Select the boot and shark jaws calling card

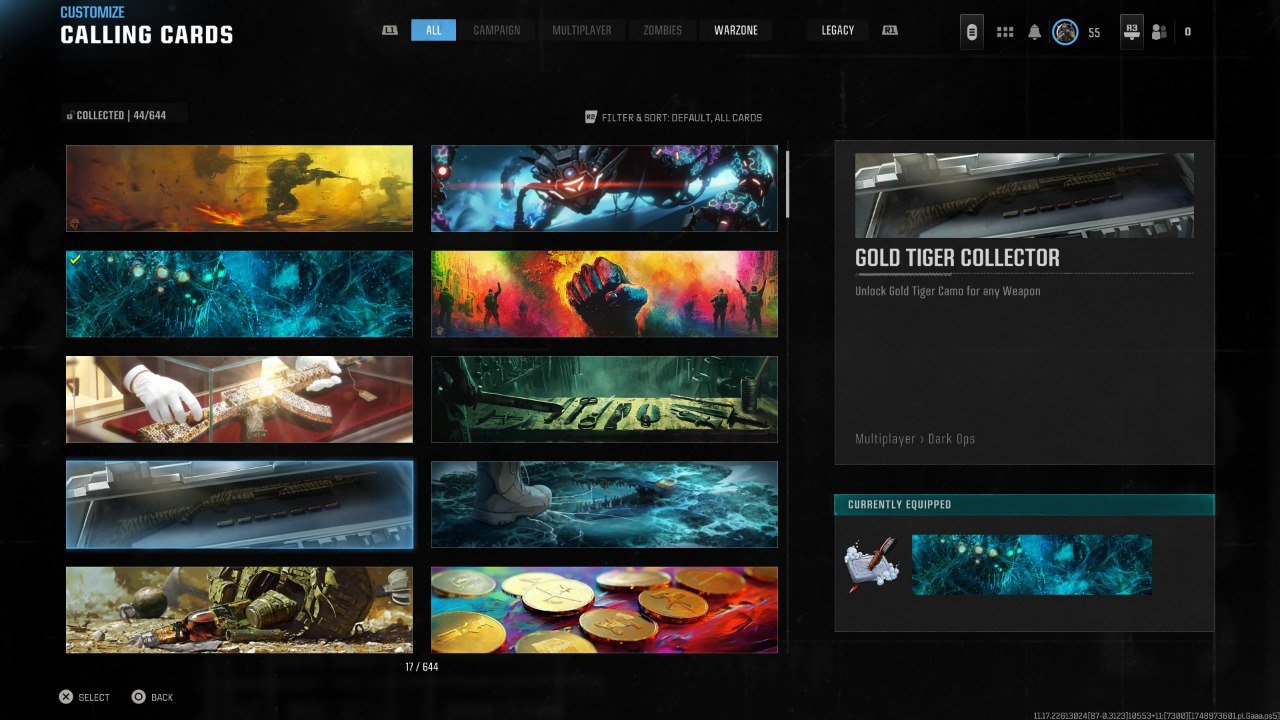point(604,505)
